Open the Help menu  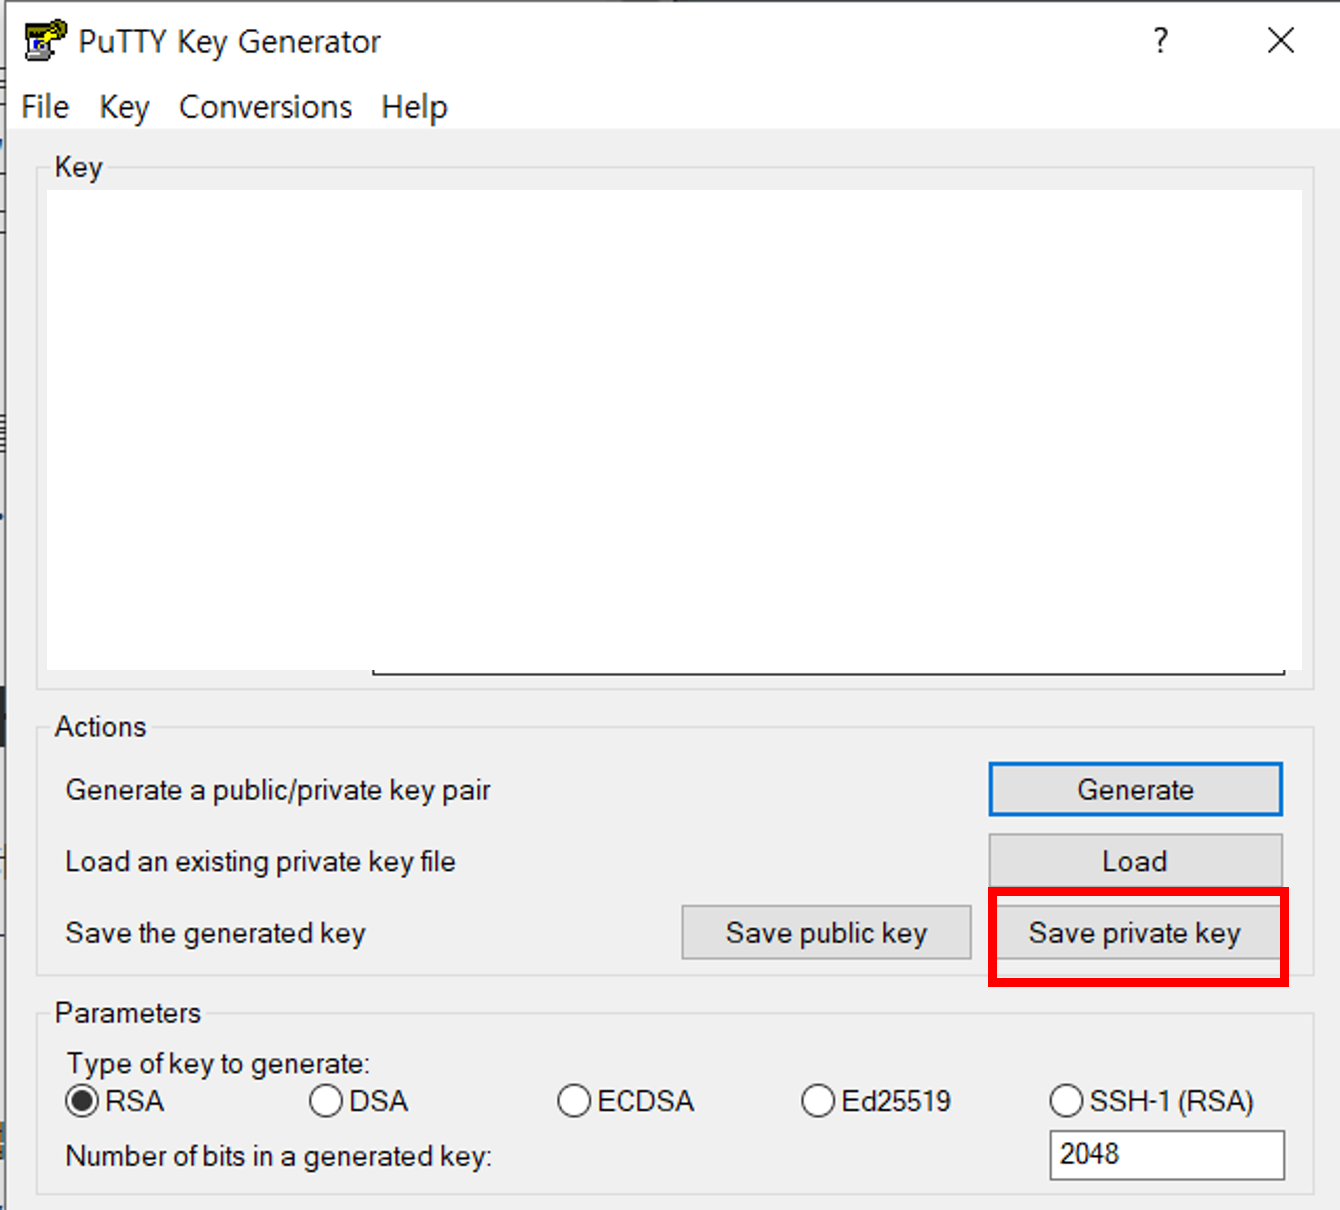pos(414,107)
